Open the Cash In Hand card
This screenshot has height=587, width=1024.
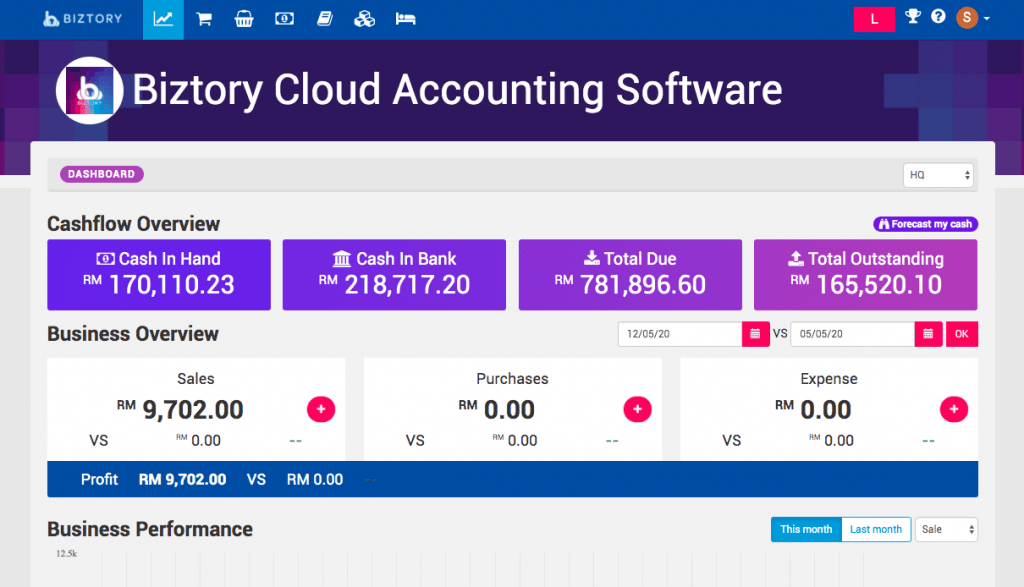159,274
